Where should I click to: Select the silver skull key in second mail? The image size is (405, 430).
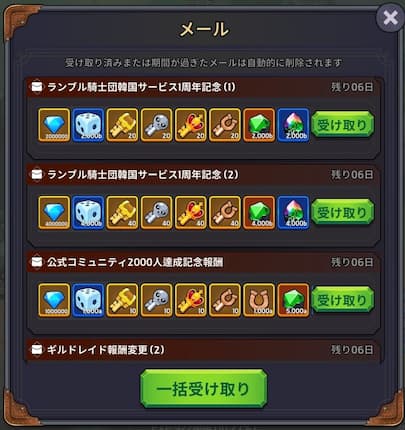click(157, 213)
